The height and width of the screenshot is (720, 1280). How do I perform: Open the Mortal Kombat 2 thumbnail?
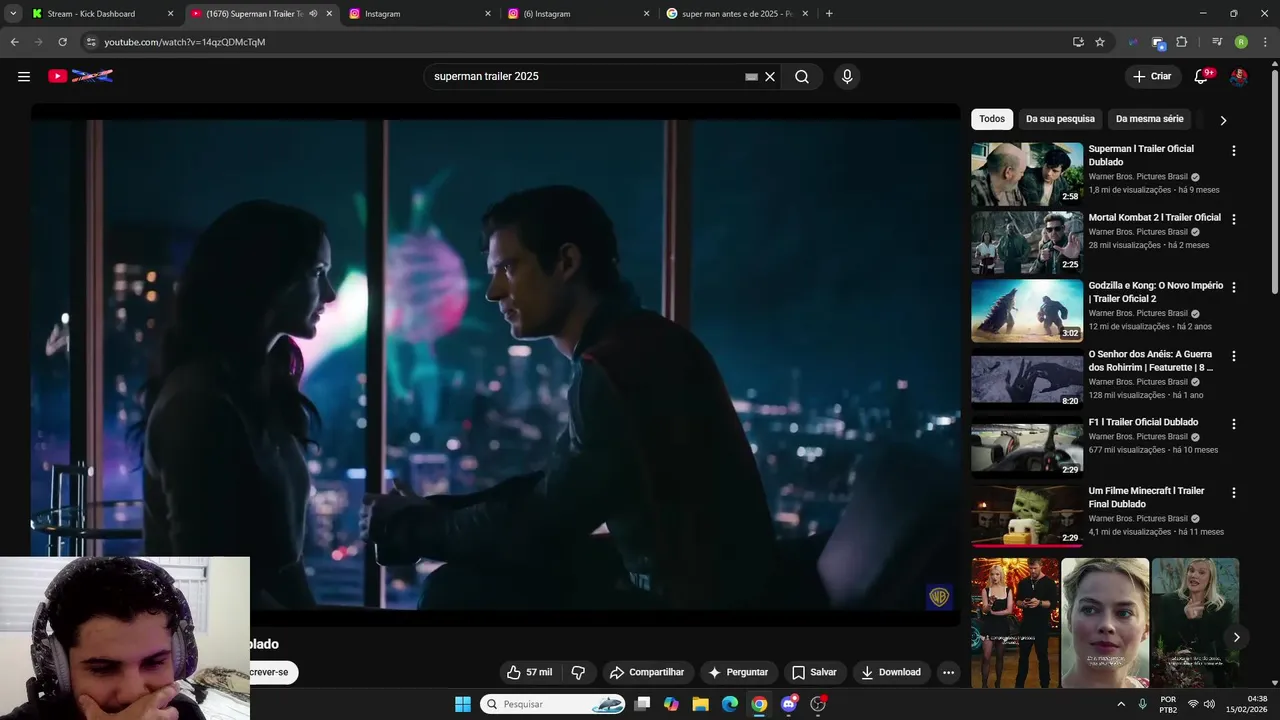coord(1027,243)
